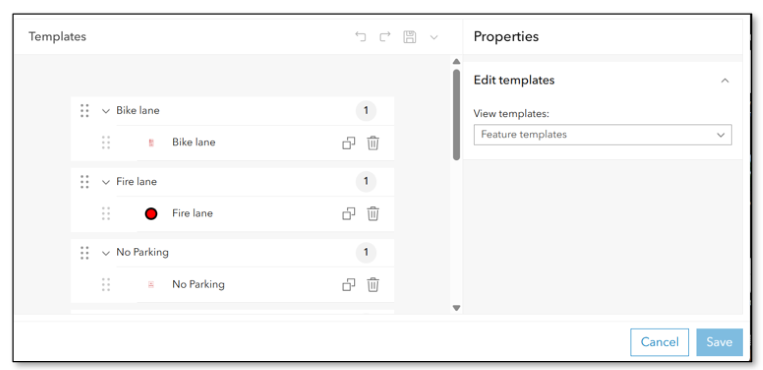Click the Templates panel title

57,37
